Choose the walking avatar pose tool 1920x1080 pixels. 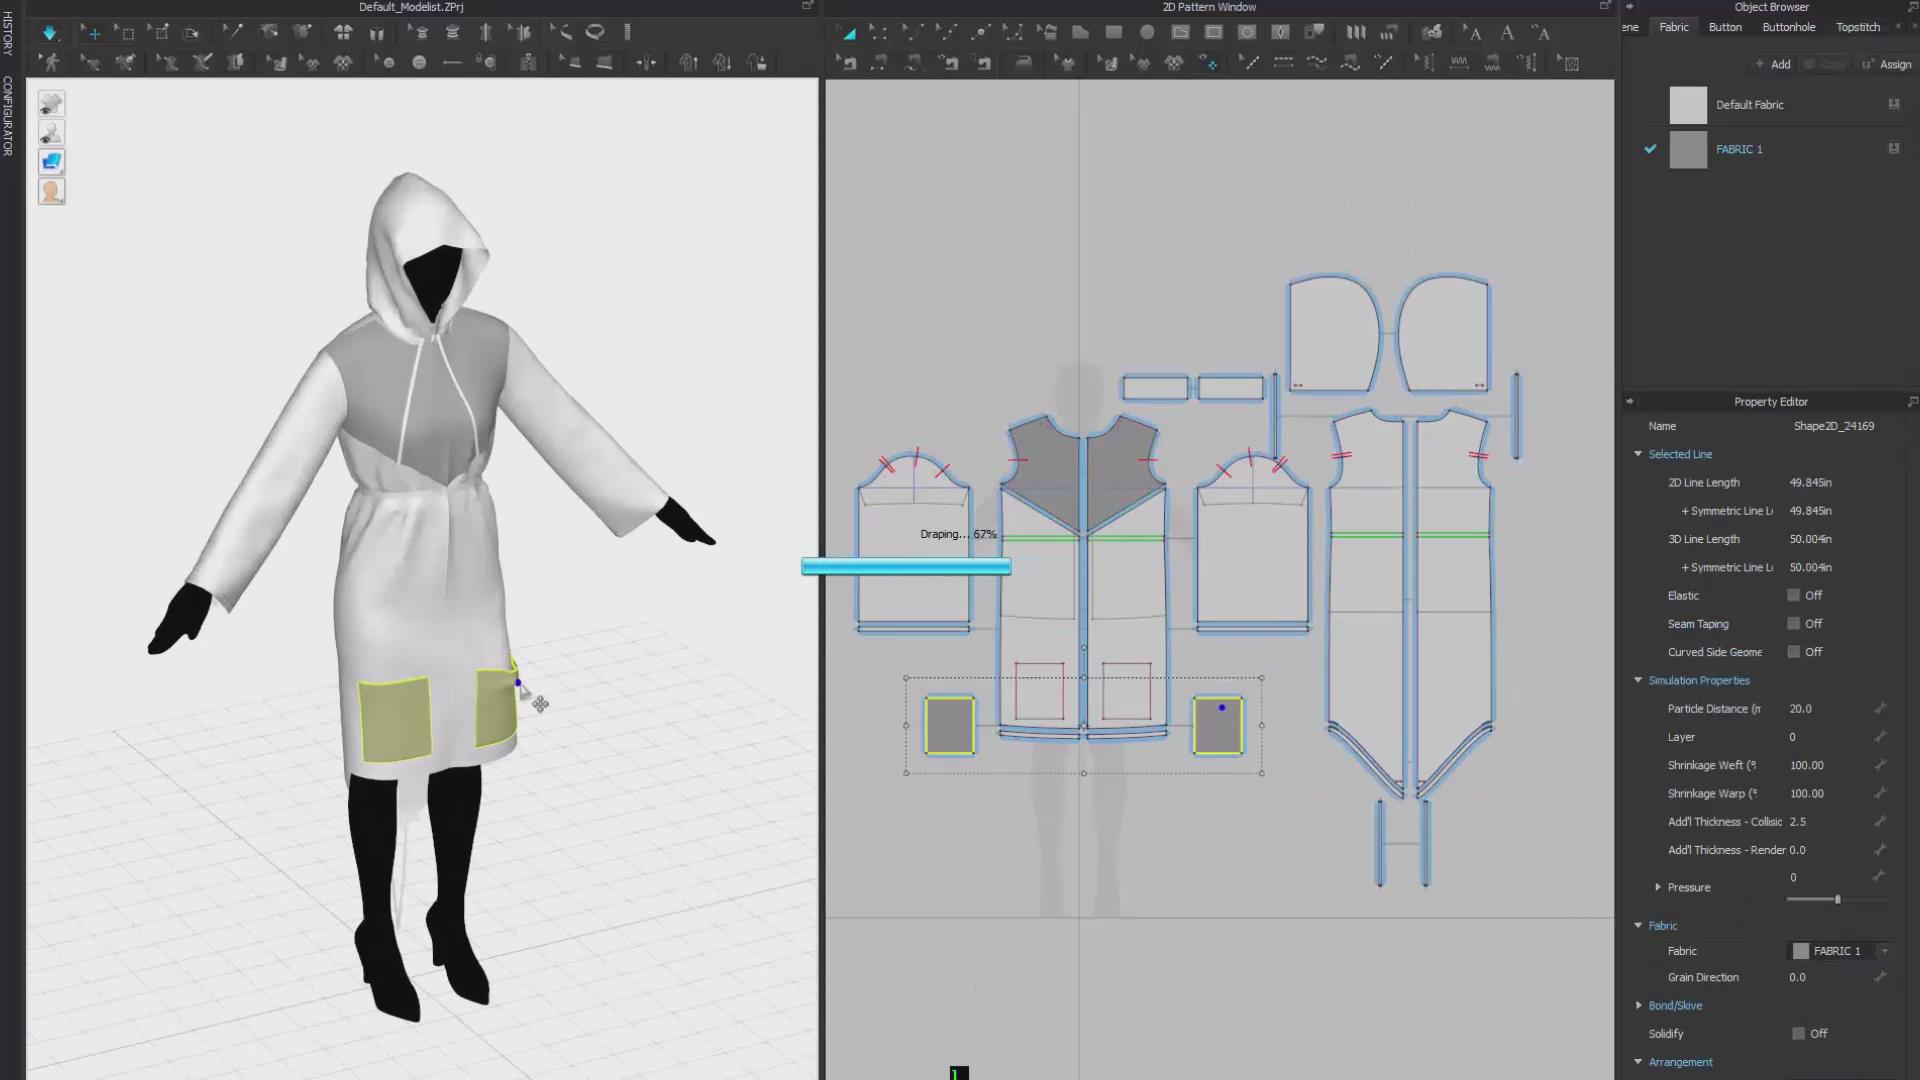pyautogui.click(x=50, y=62)
